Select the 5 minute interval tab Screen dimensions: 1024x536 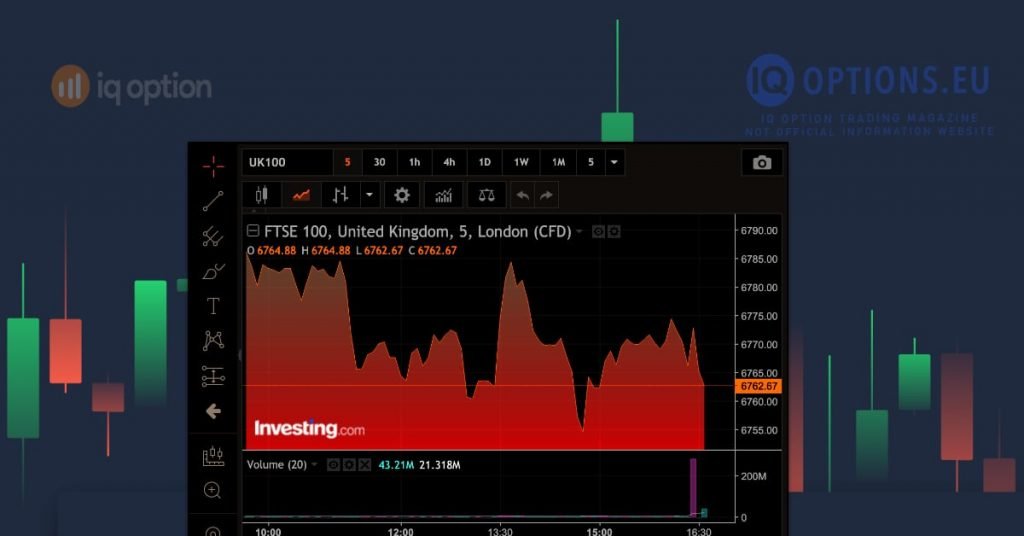click(x=347, y=163)
